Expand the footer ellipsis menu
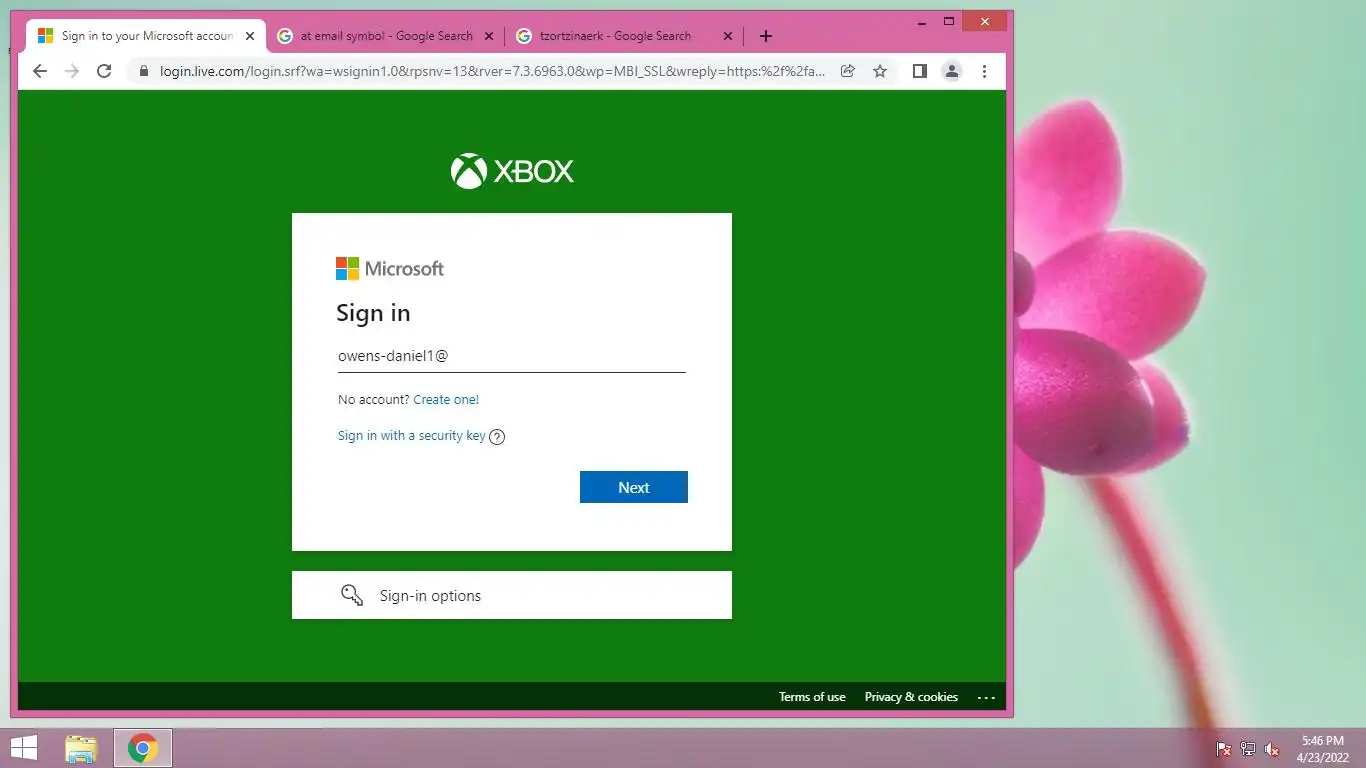 [x=986, y=697]
